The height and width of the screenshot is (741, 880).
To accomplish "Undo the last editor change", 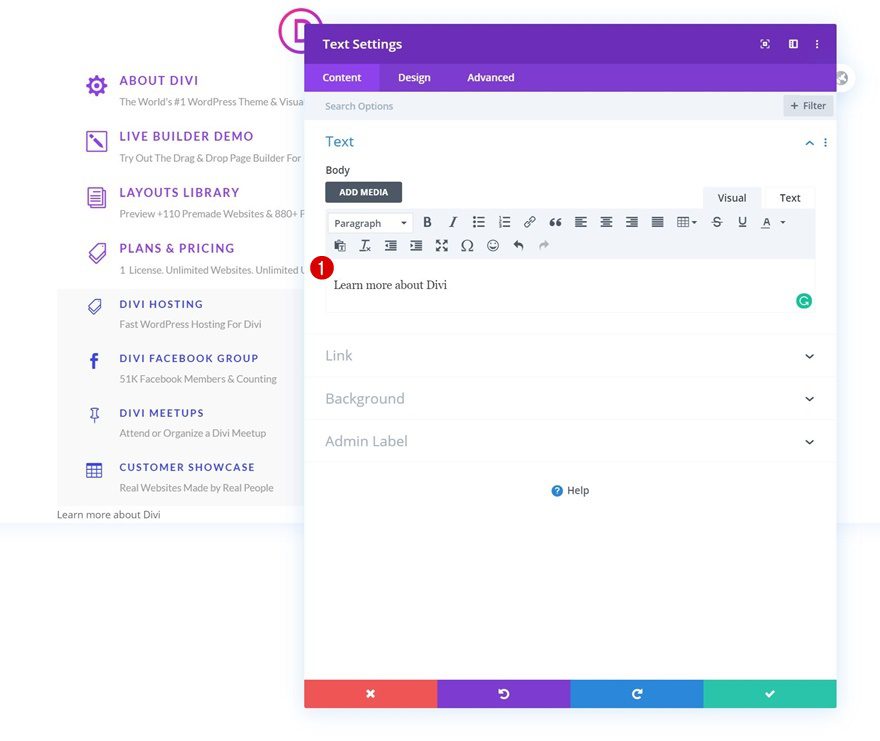I will [518, 245].
